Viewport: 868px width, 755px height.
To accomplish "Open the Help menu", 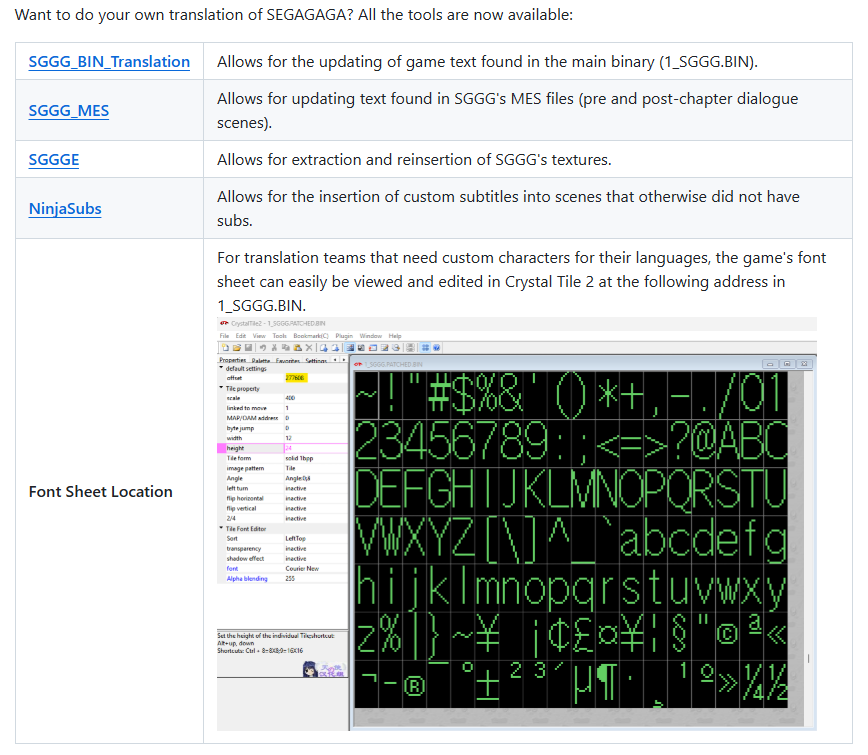I will tap(395, 336).
